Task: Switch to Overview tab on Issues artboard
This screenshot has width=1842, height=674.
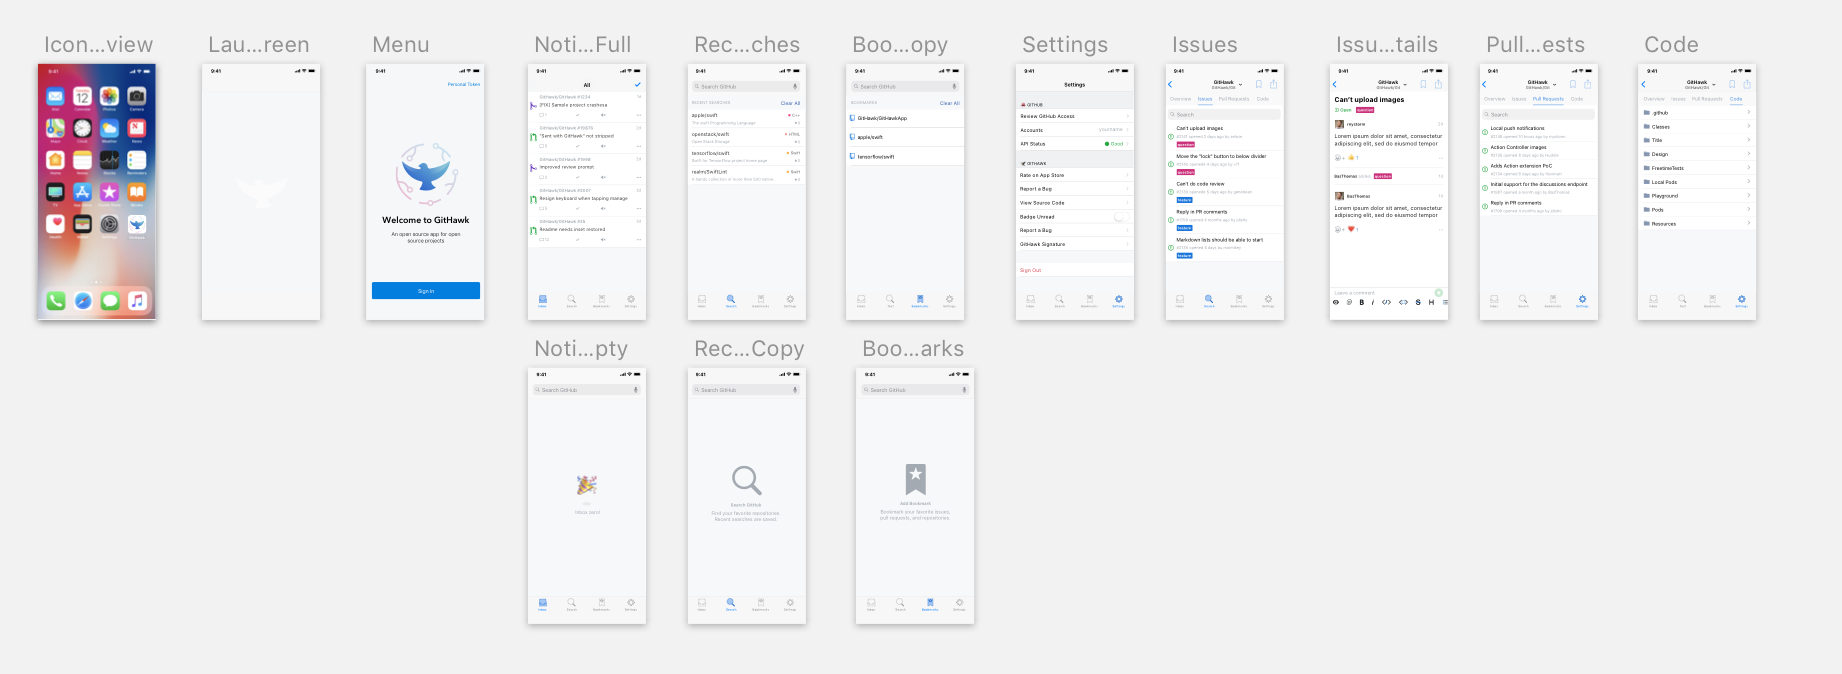Action: coord(1181,99)
